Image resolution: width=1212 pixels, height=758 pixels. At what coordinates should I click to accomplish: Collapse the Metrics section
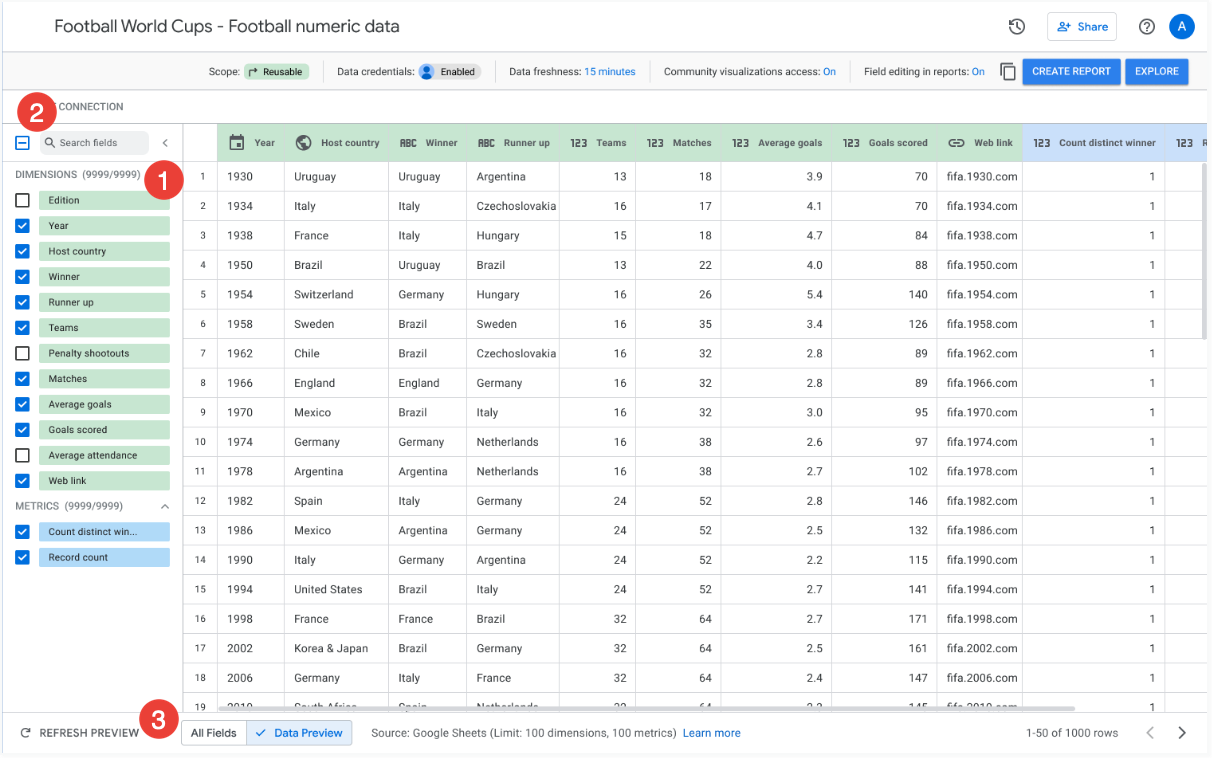(x=165, y=506)
